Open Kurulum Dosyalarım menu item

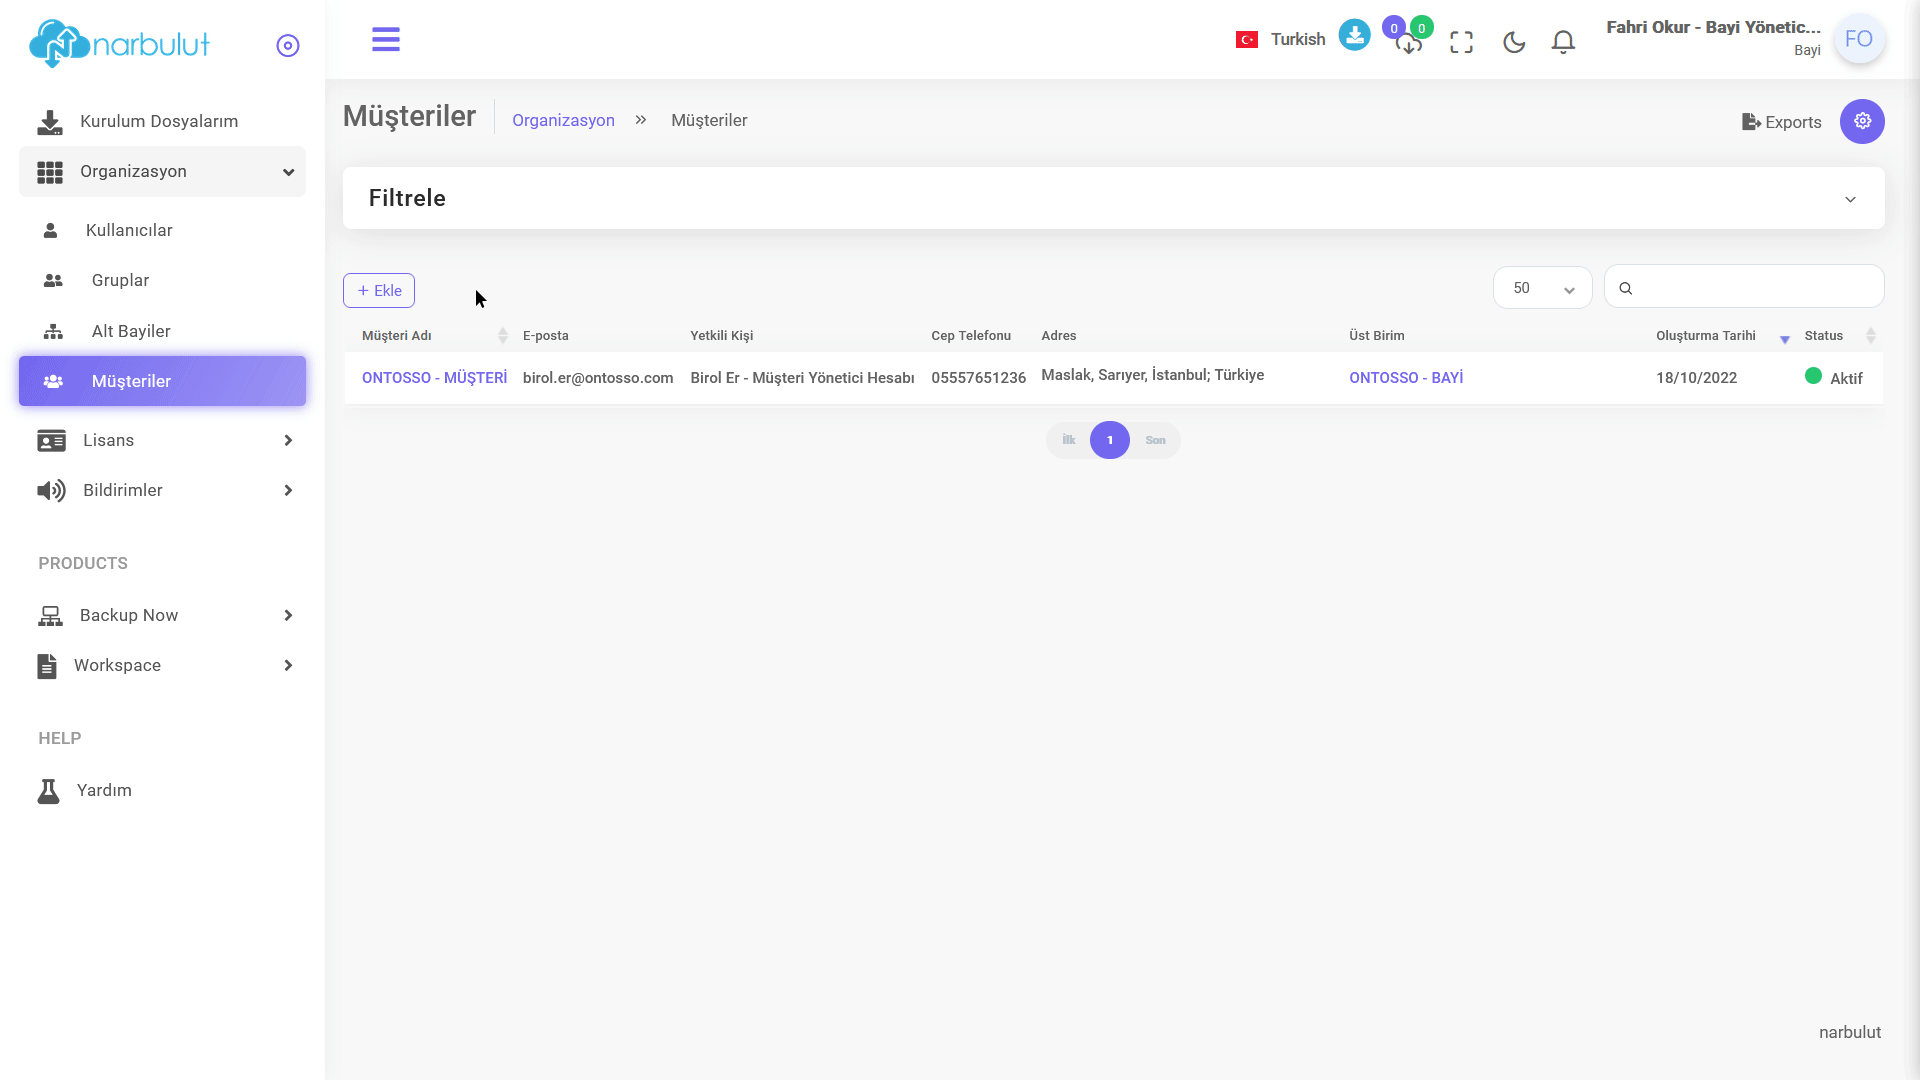point(162,122)
